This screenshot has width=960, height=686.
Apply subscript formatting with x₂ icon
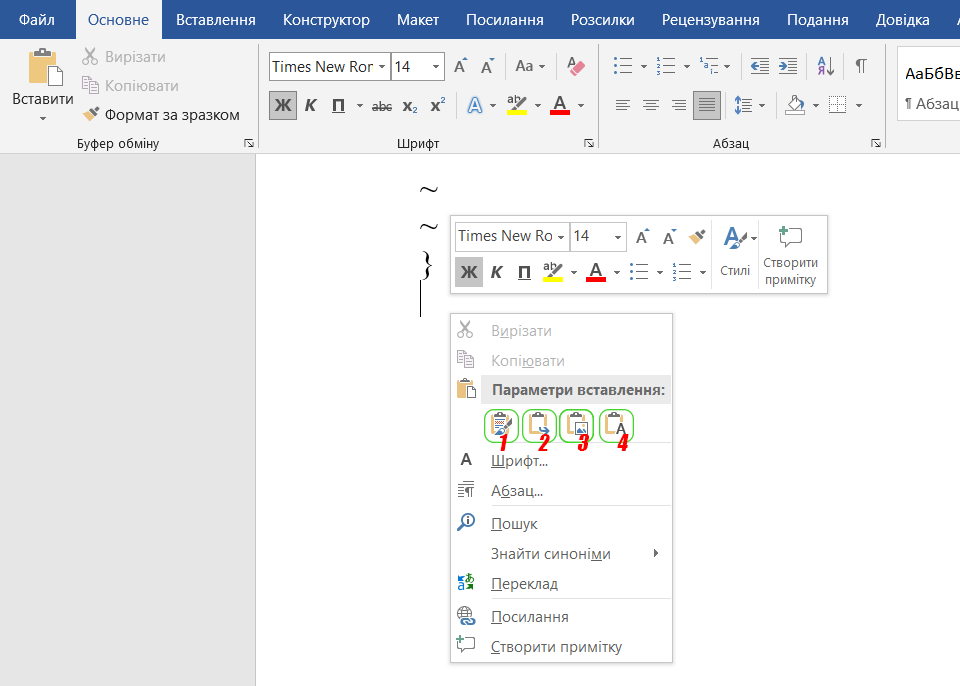[410, 105]
